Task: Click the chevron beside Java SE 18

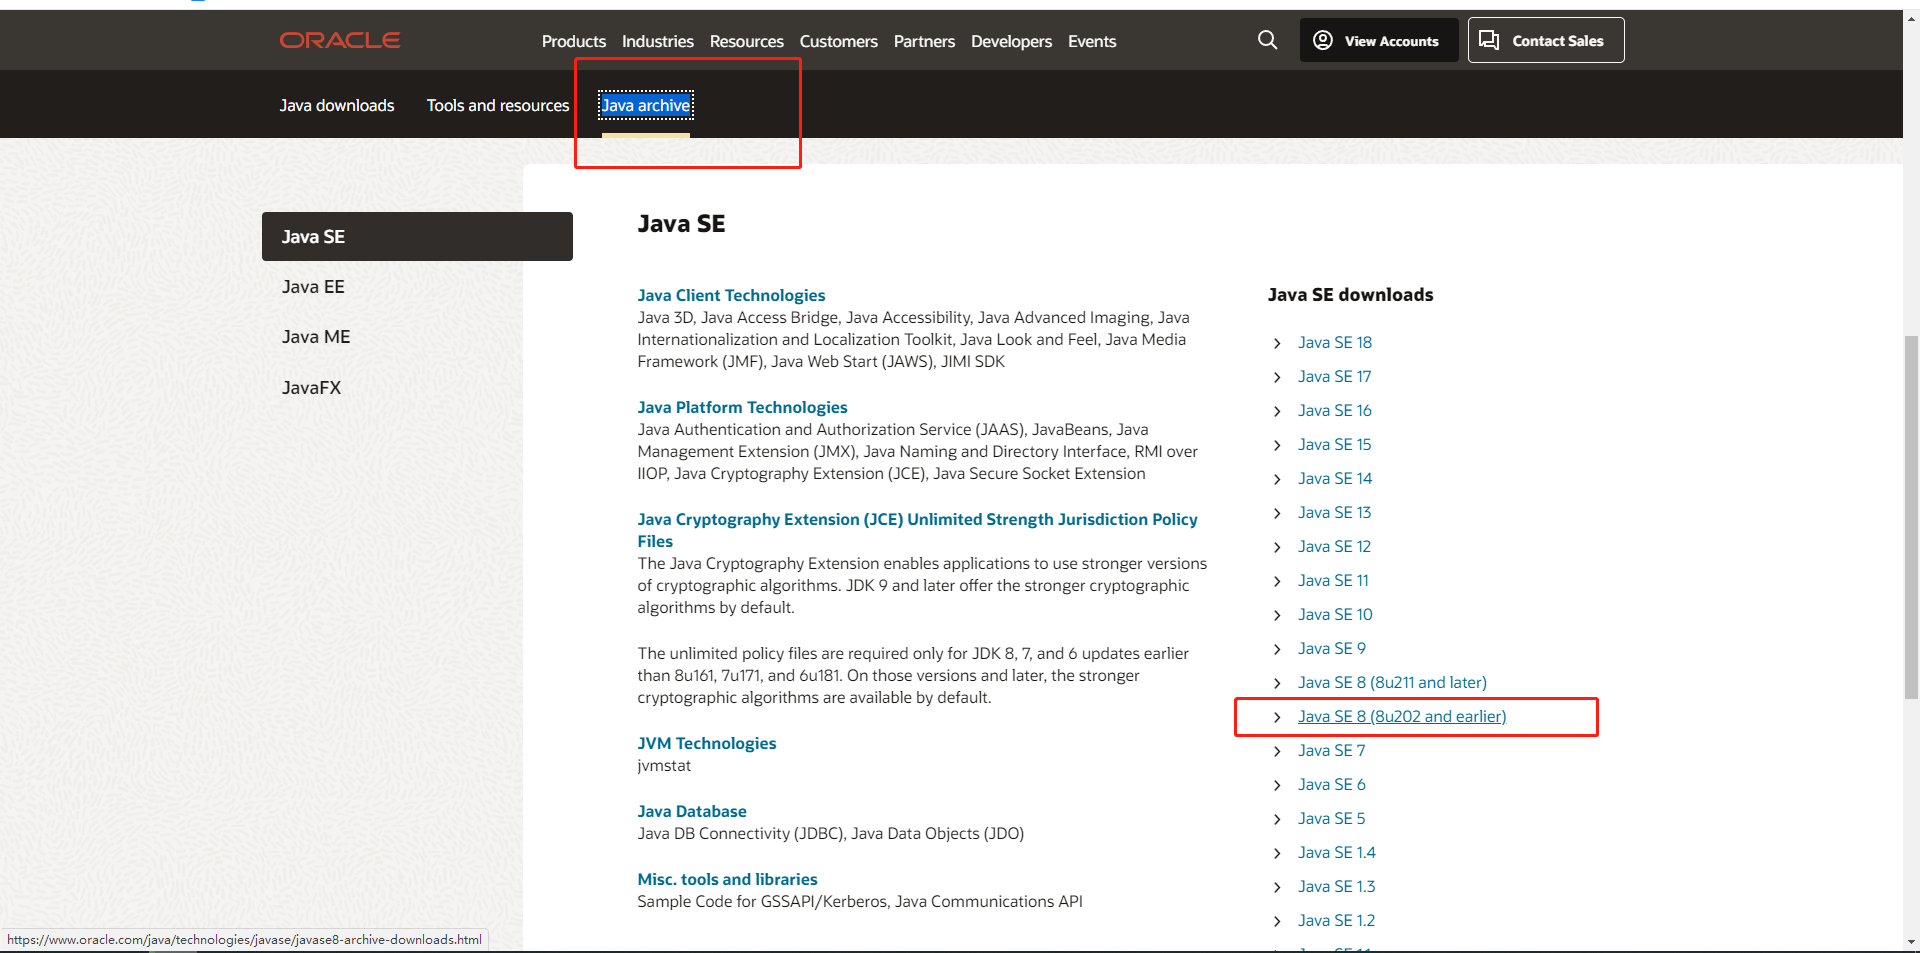Action: [x=1277, y=343]
